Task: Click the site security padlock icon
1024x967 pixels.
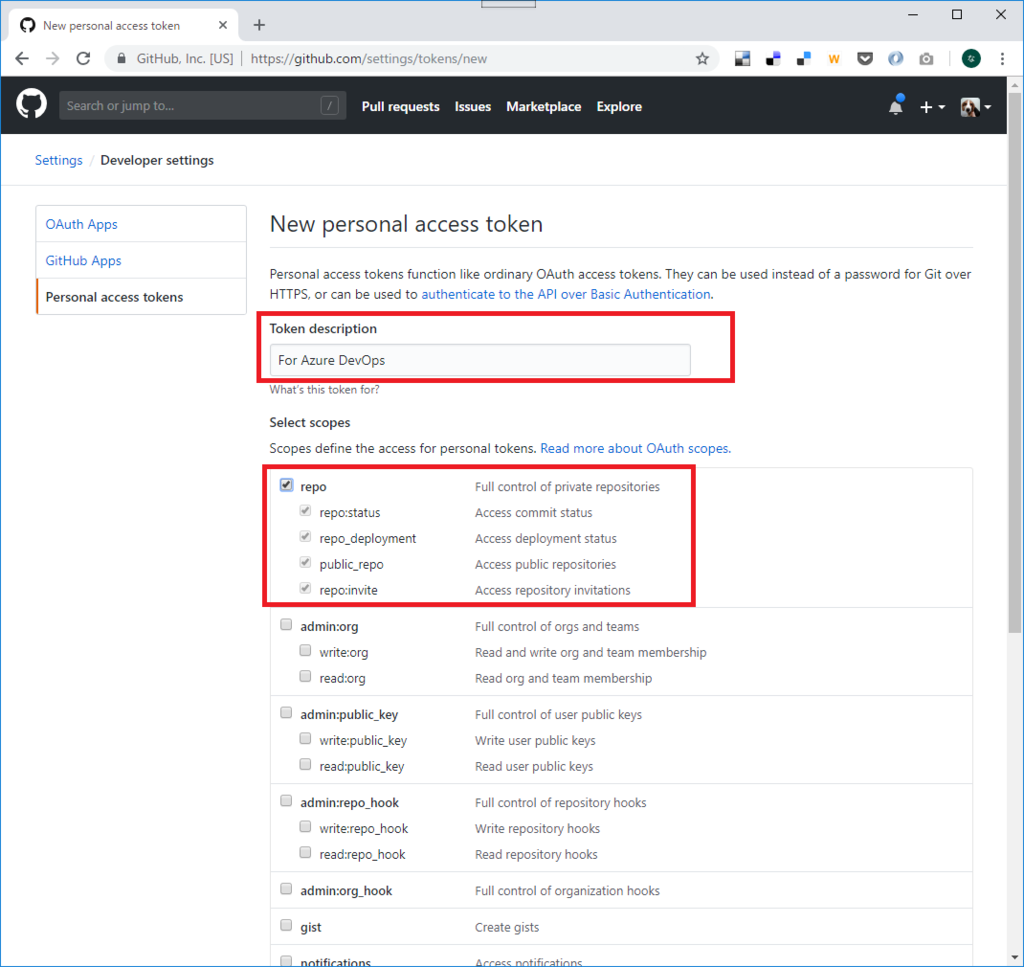Action: 121,59
